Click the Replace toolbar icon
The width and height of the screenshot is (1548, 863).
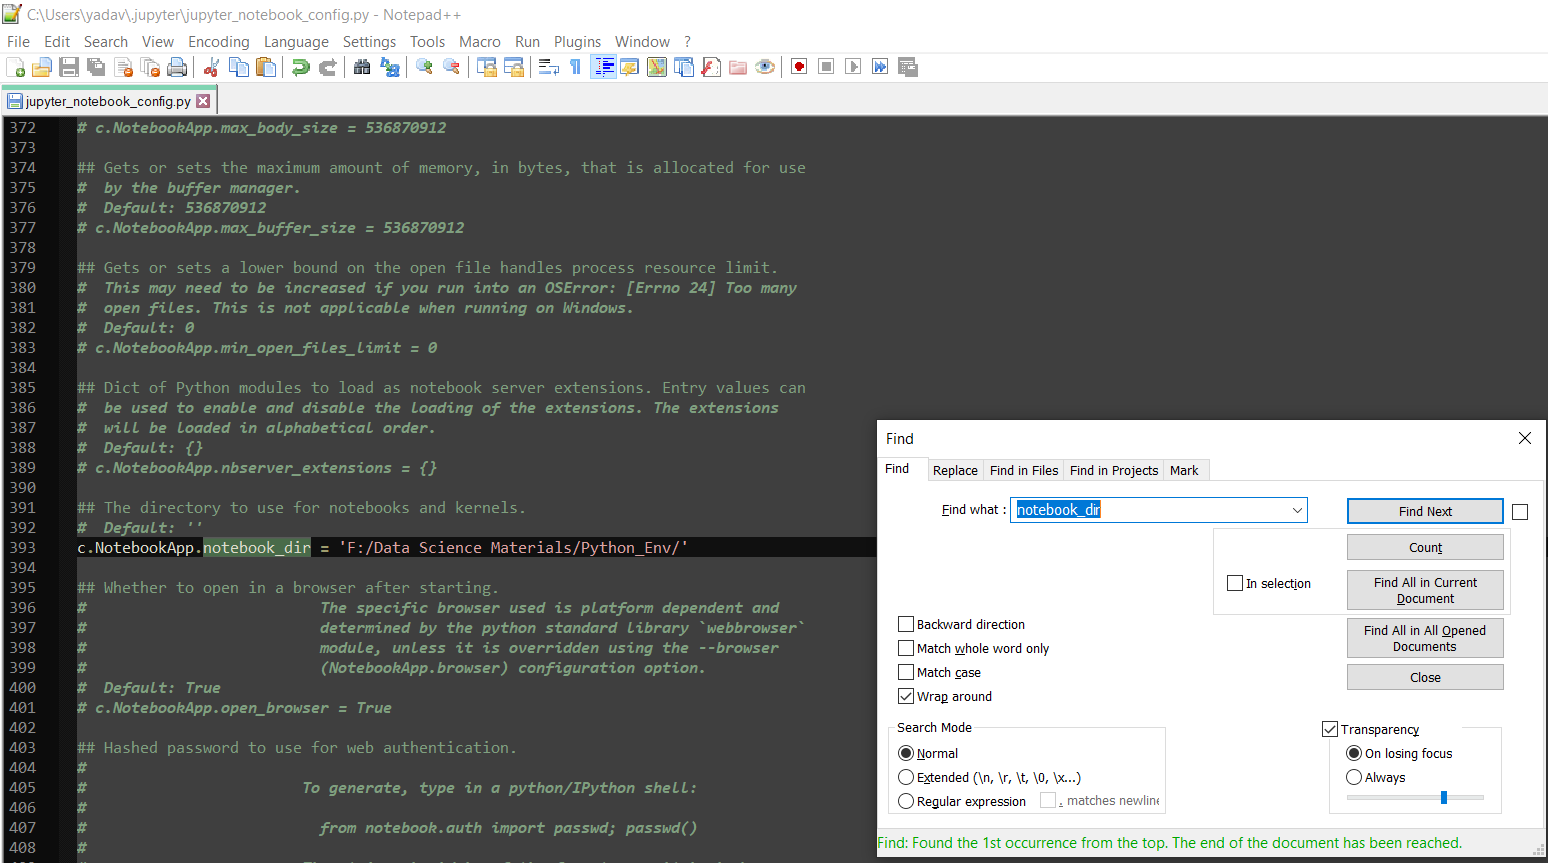(390, 67)
